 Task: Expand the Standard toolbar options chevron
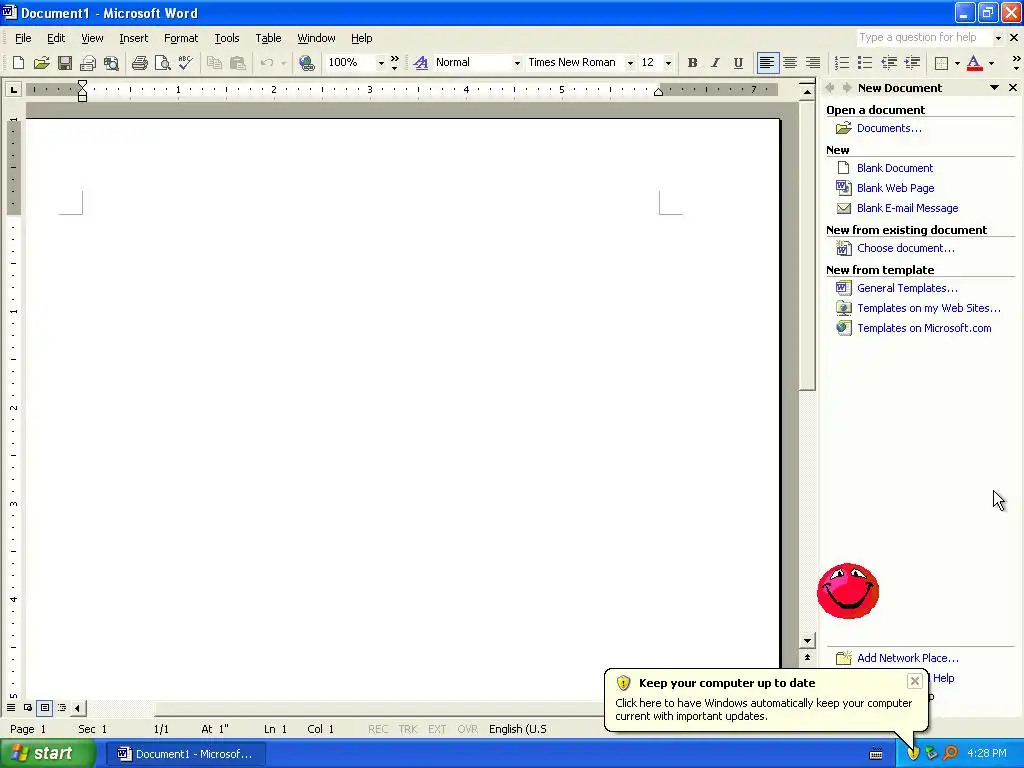(x=394, y=63)
